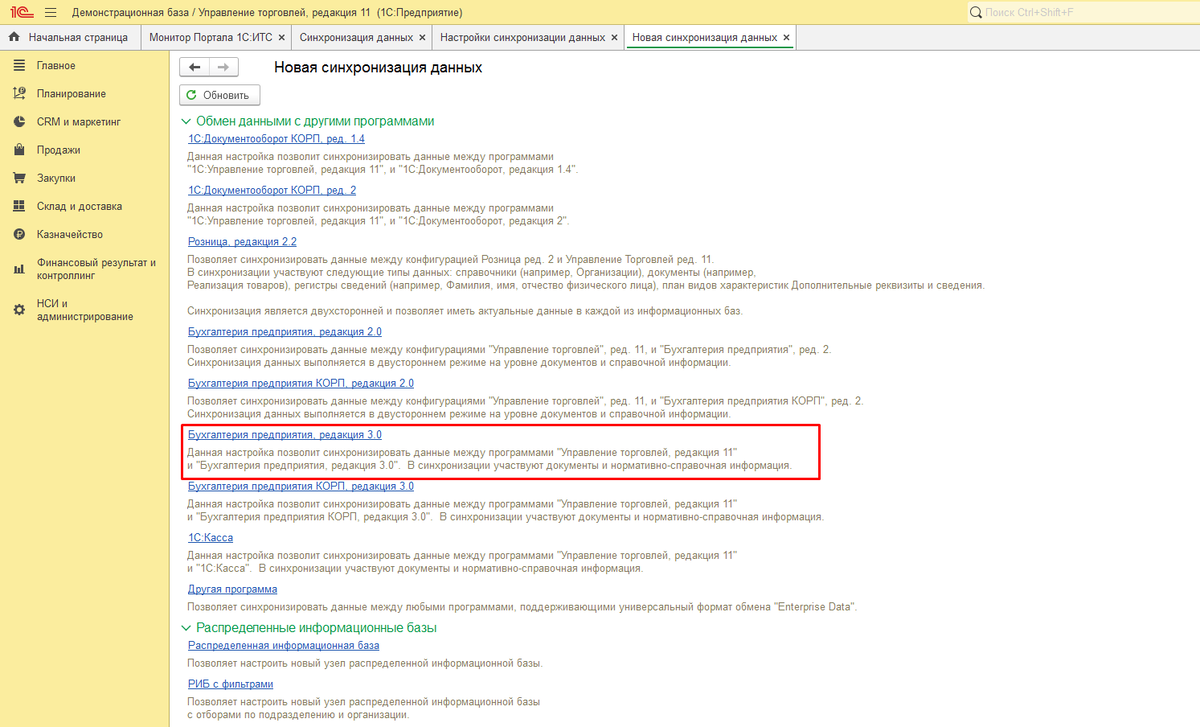This screenshot has width=1200, height=727.
Task: Click the home icon on the start page tab
Action: (x=14, y=38)
